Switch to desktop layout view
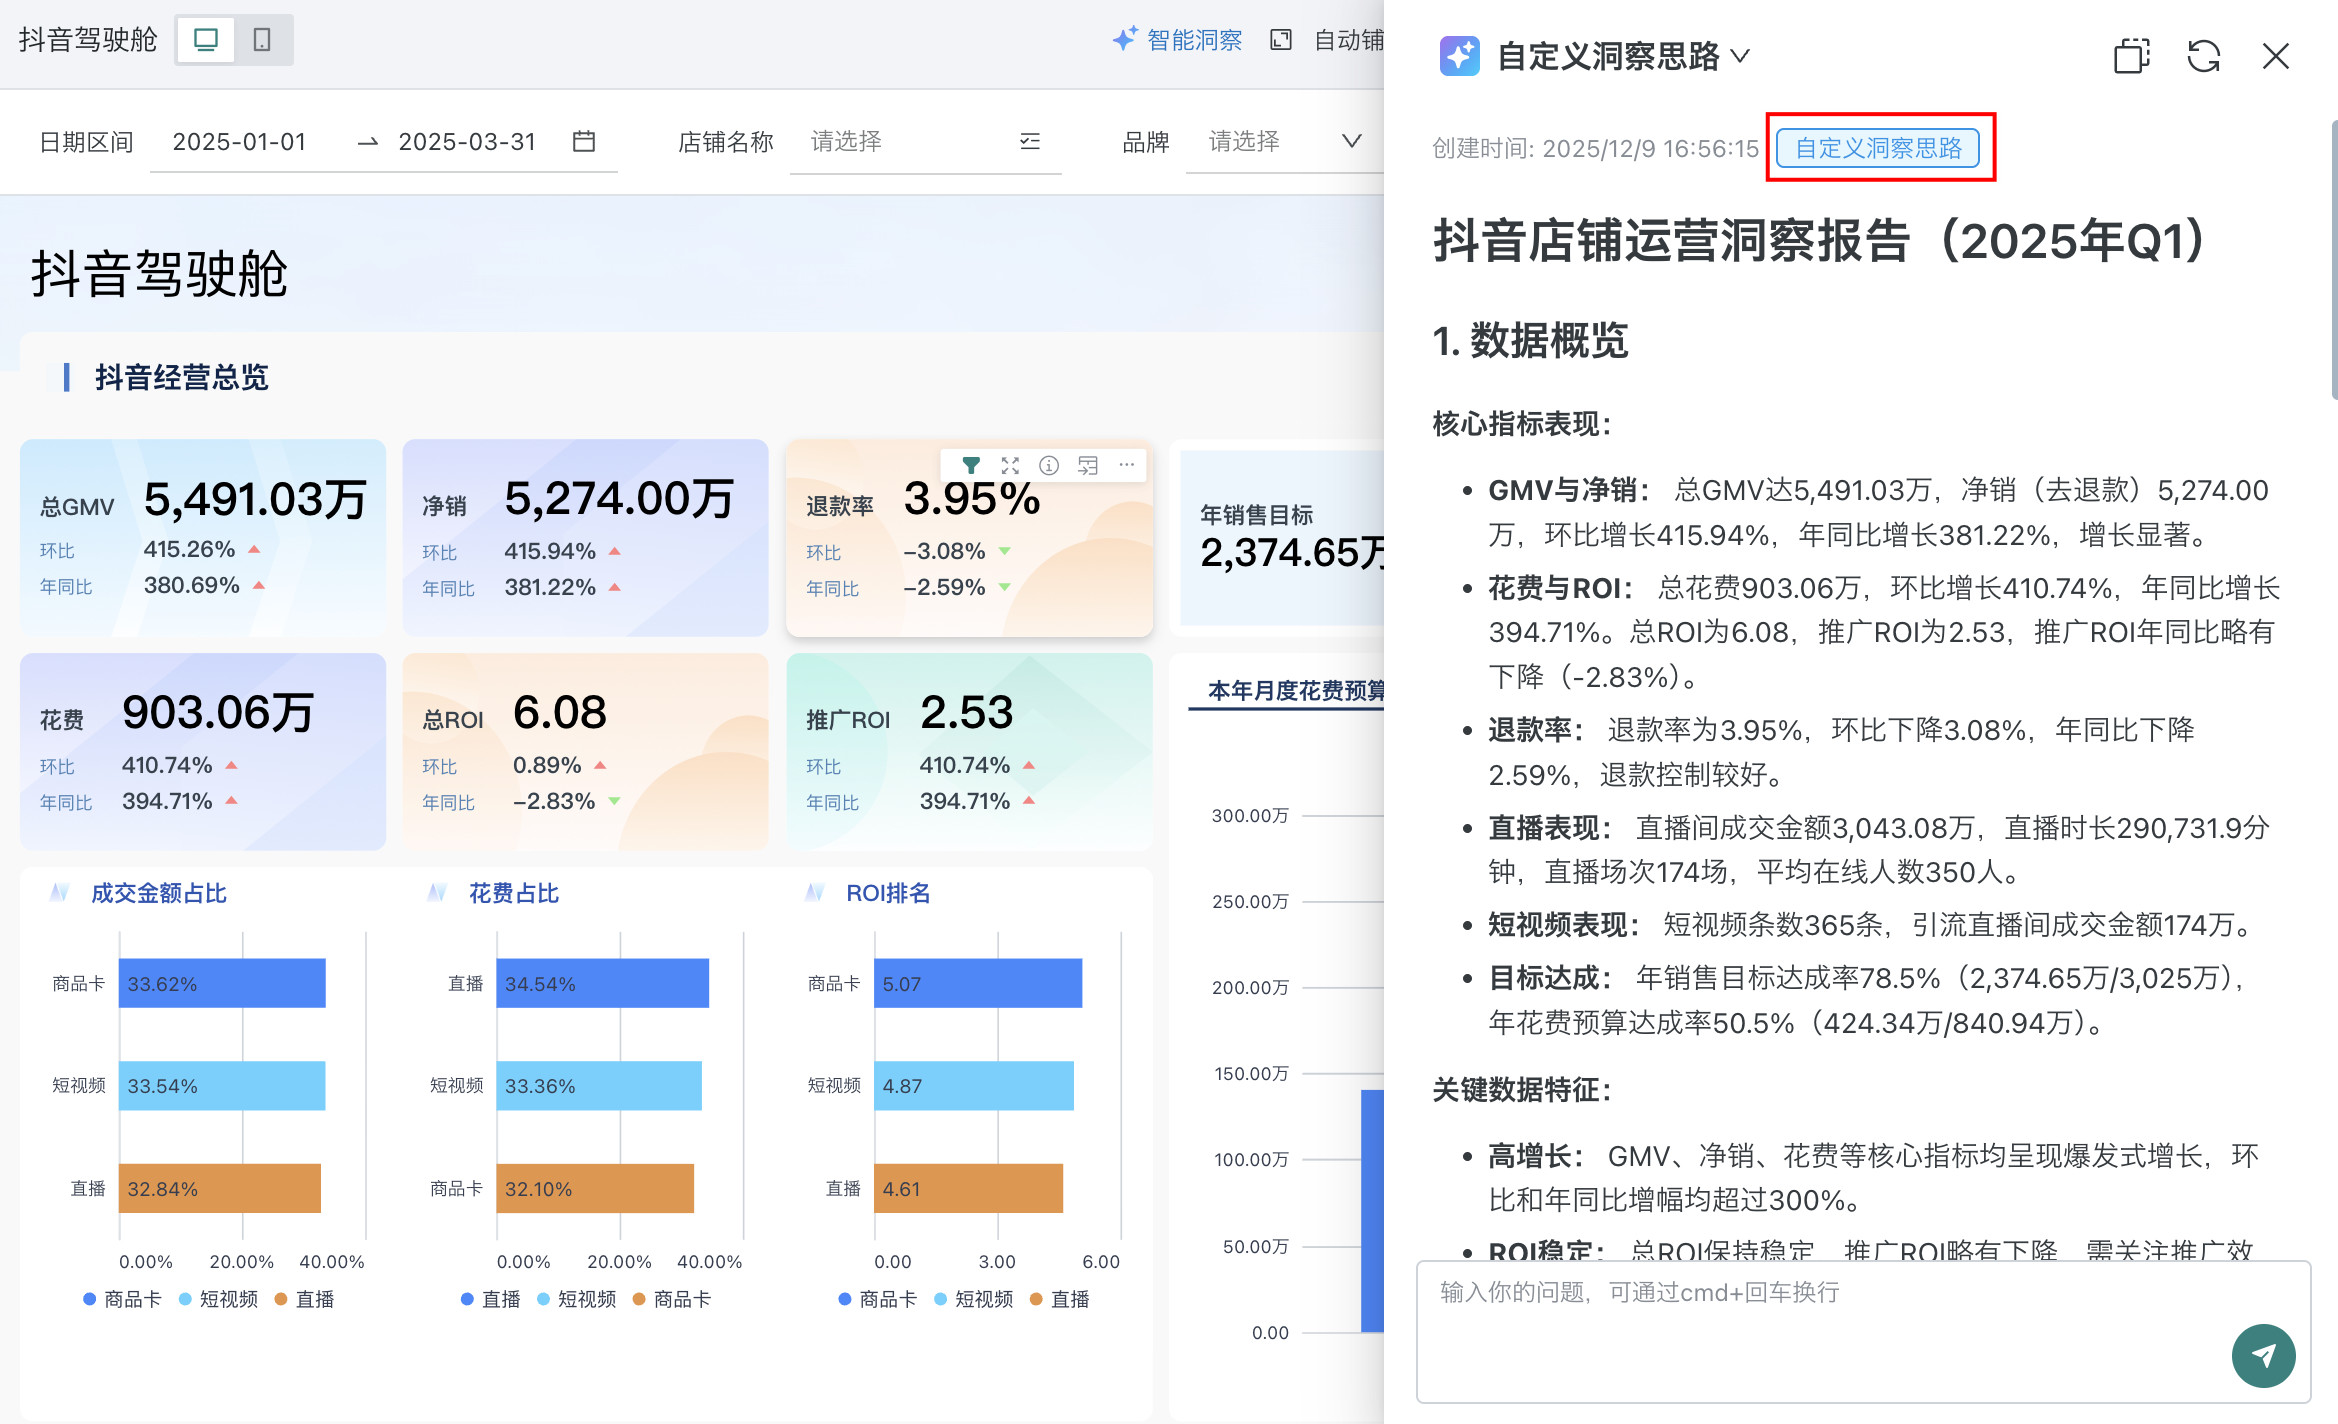This screenshot has width=2338, height=1424. click(x=206, y=40)
